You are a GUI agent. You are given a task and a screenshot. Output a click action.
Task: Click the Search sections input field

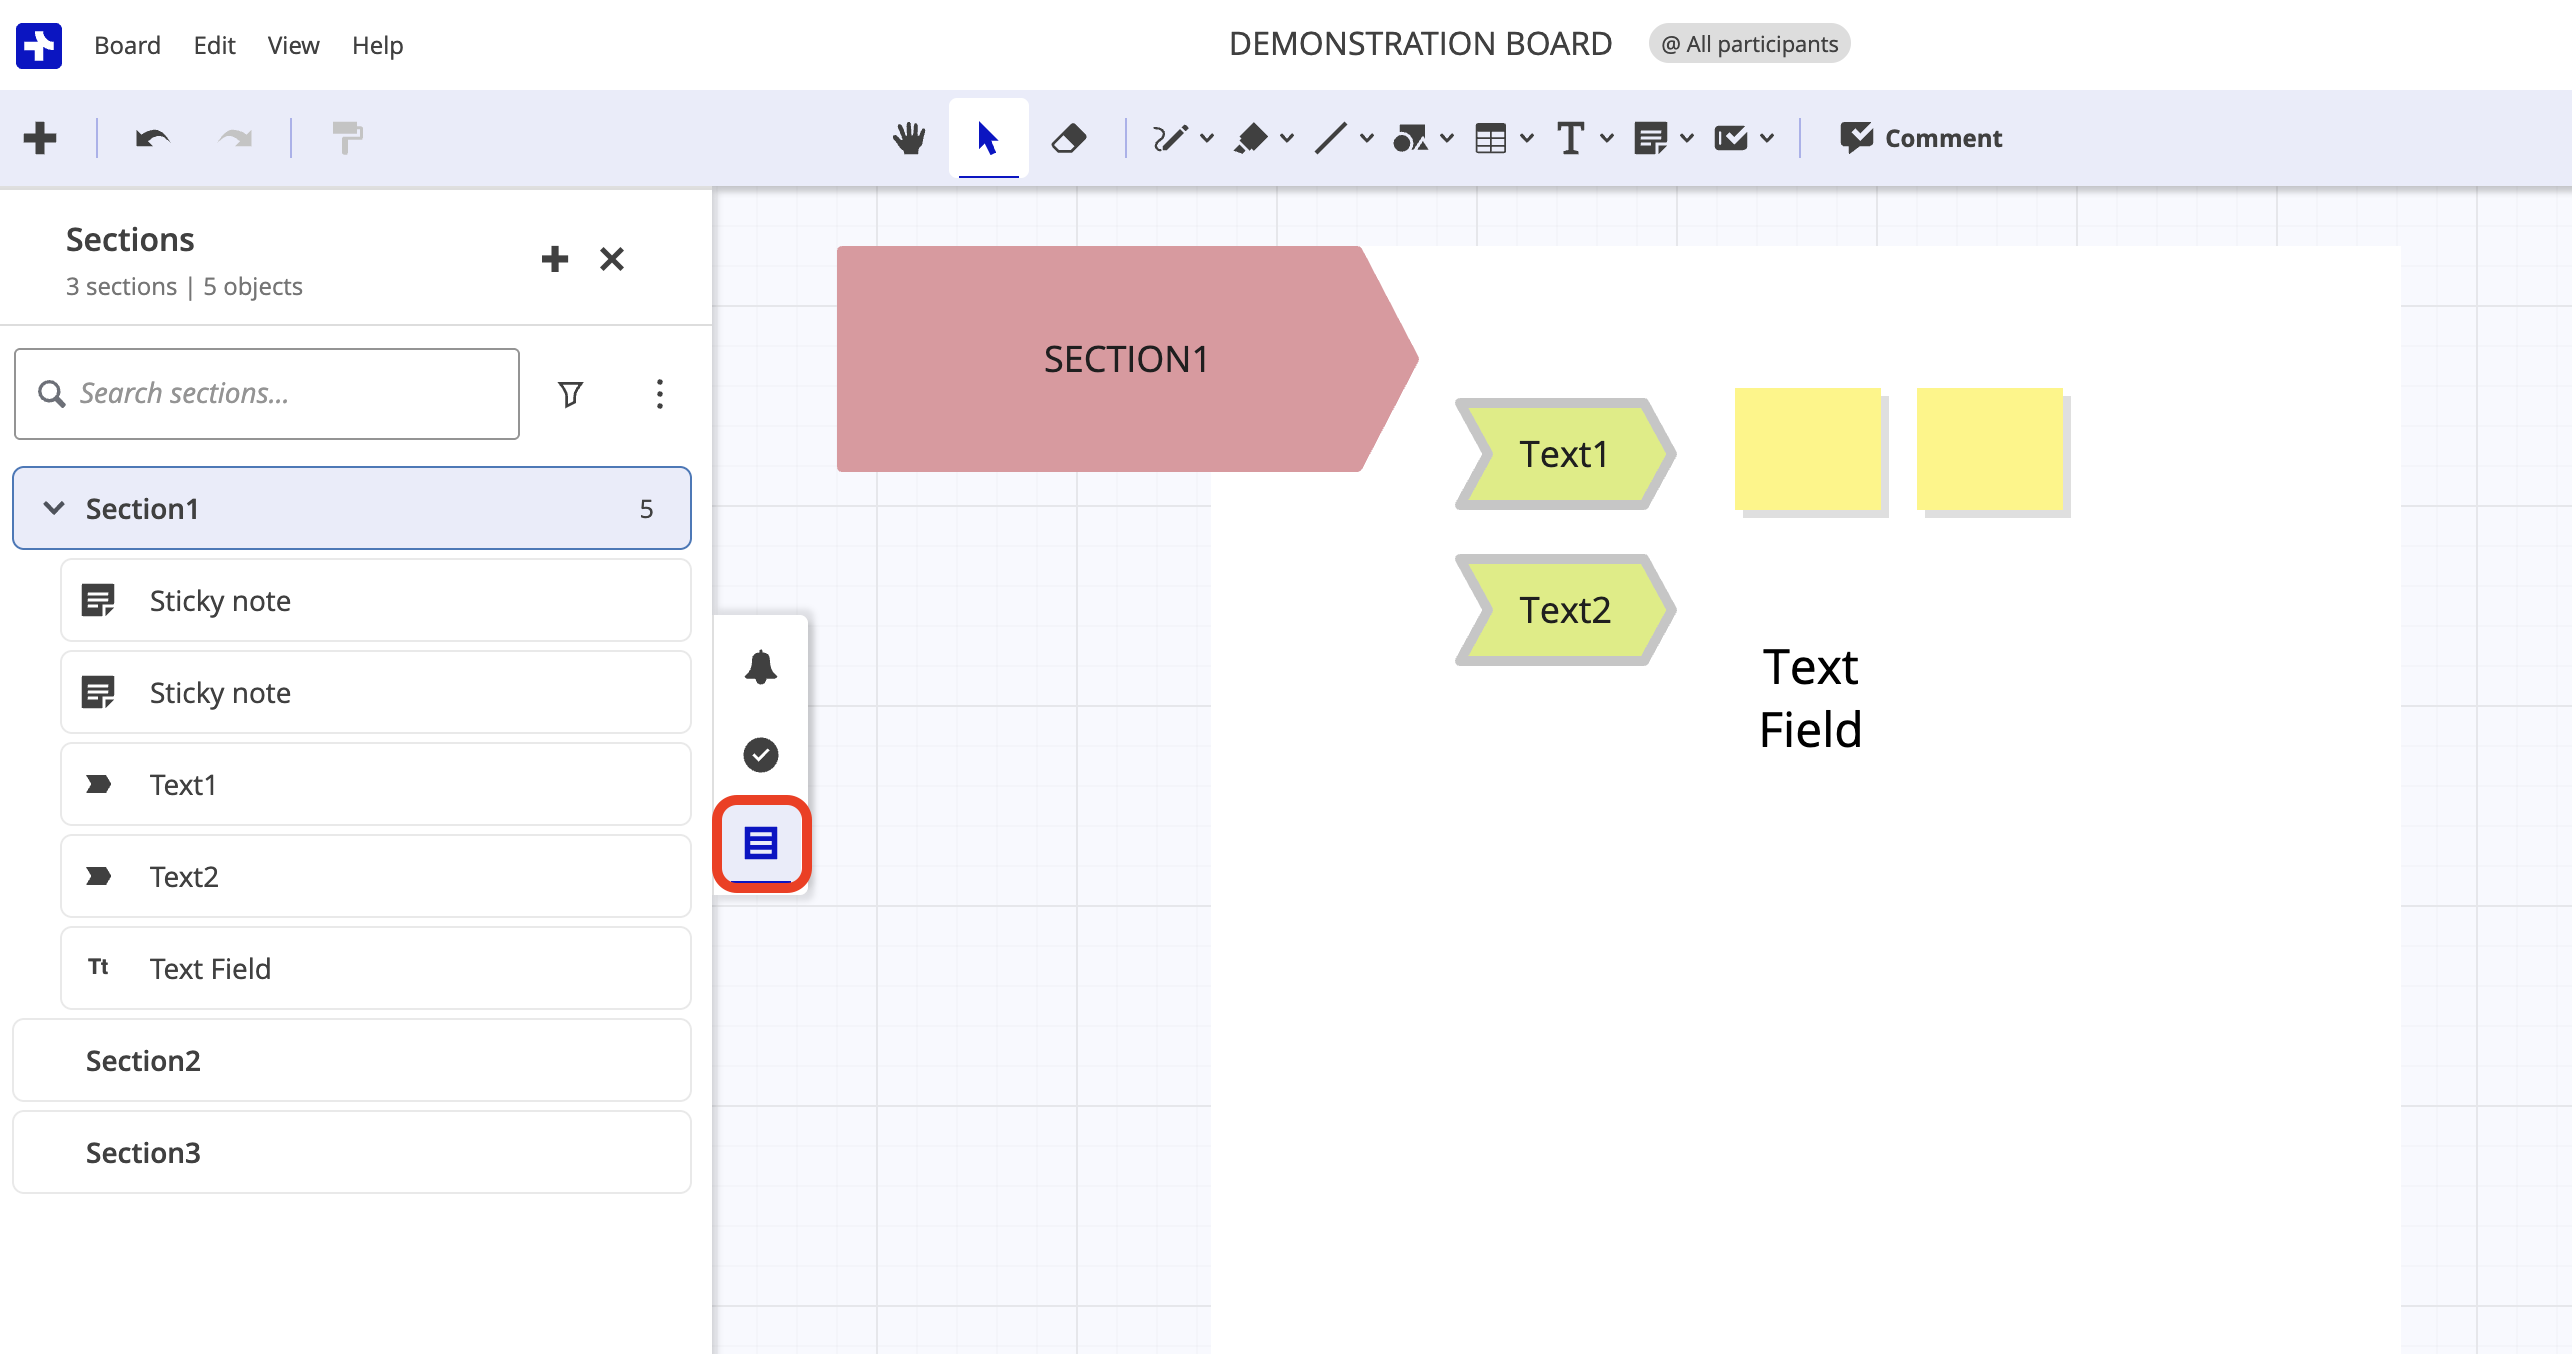(x=267, y=394)
